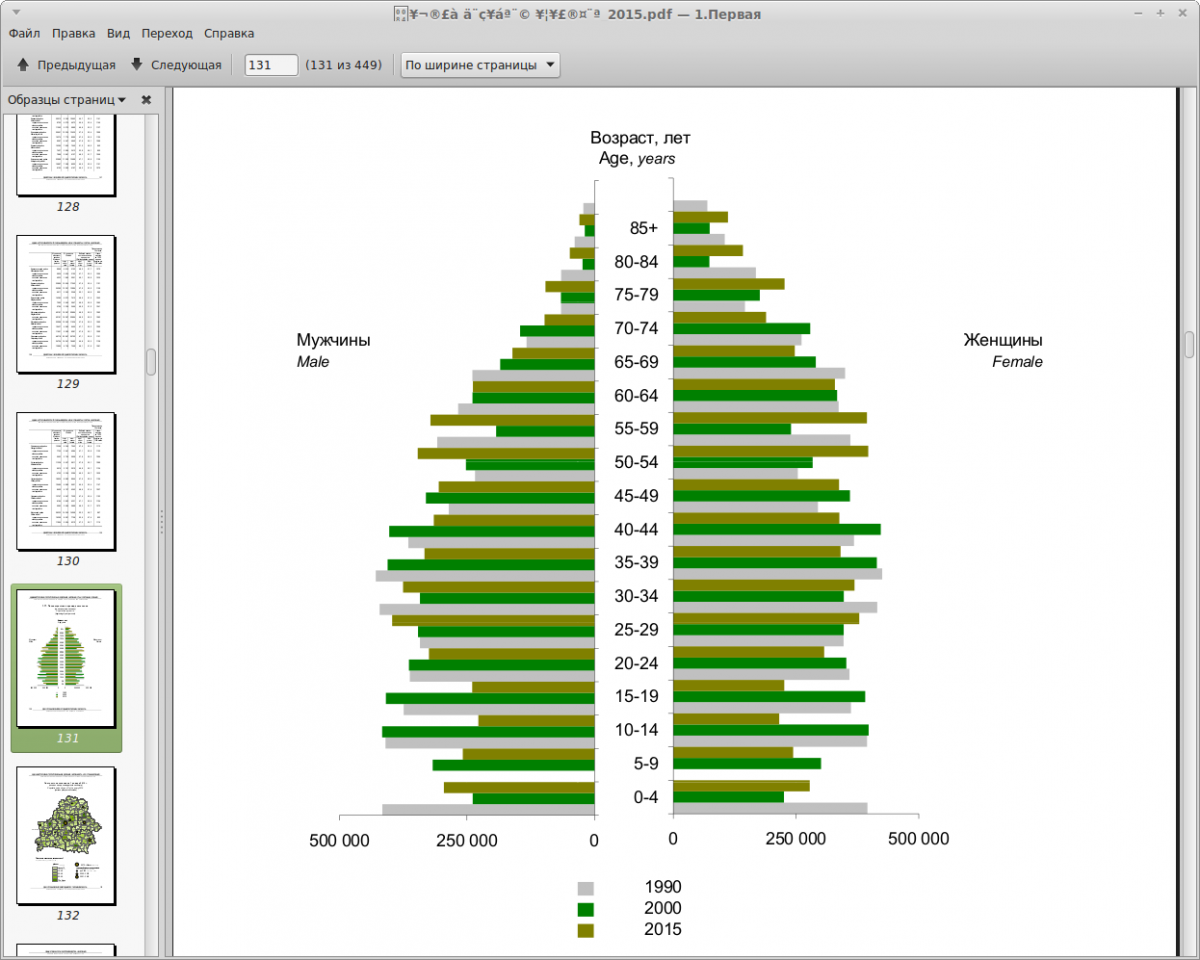
Task: Expand the Образцы страниц sidebar selector
Action: [x=67, y=100]
